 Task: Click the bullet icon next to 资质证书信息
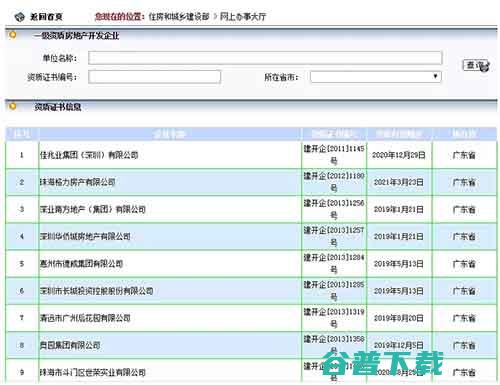tap(13, 106)
